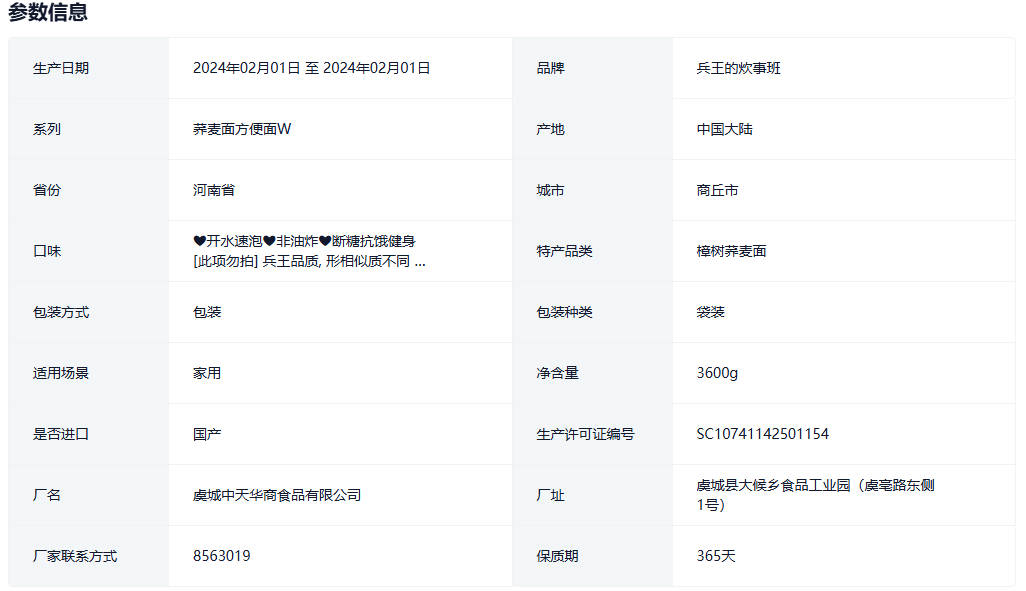Click the 参数信息 section heading
The width and height of the screenshot is (1026, 591).
pos(48,13)
